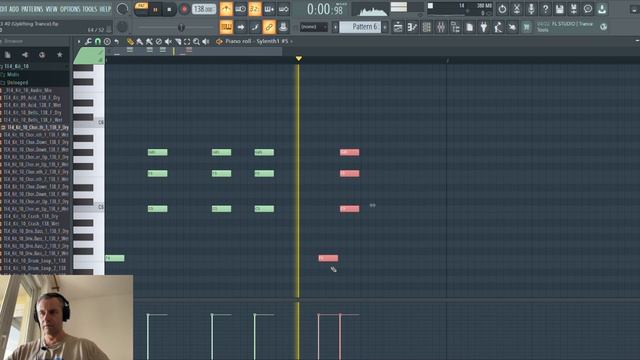Toggle overdub recording mode
The image size is (640, 360).
pos(269,9)
